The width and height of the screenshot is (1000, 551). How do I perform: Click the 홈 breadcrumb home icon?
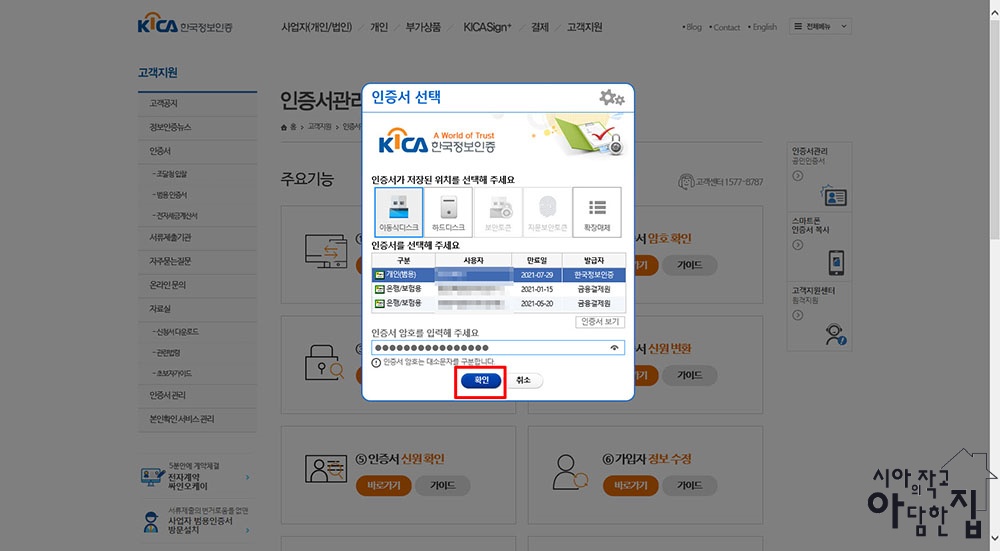tap(284, 127)
